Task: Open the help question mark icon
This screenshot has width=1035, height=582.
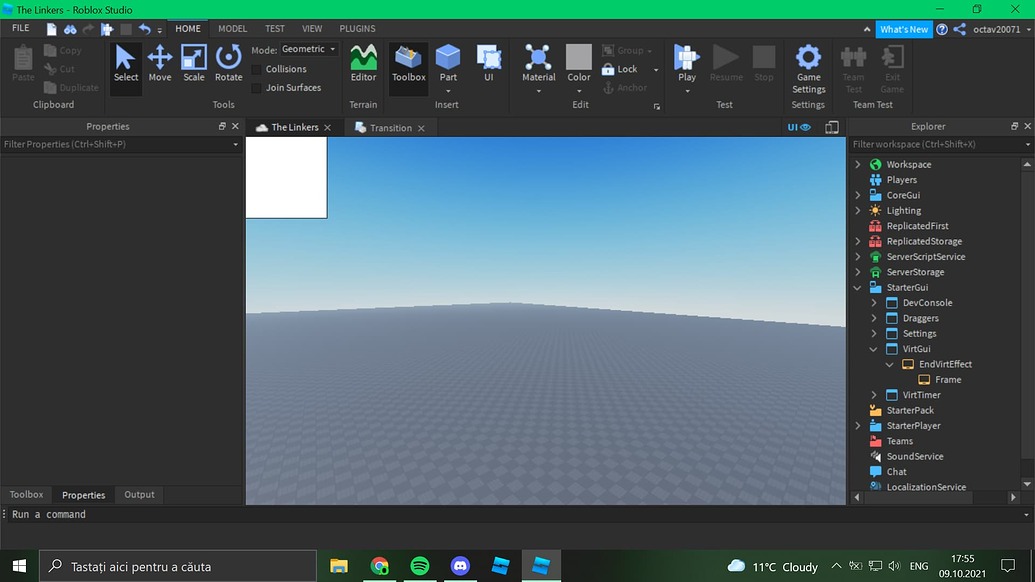Action: pyautogui.click(x=942, y=29)
